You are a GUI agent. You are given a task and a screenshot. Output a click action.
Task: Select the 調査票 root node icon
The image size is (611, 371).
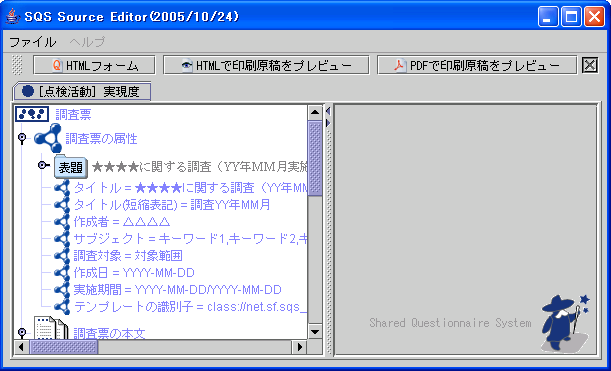[32, 114]
